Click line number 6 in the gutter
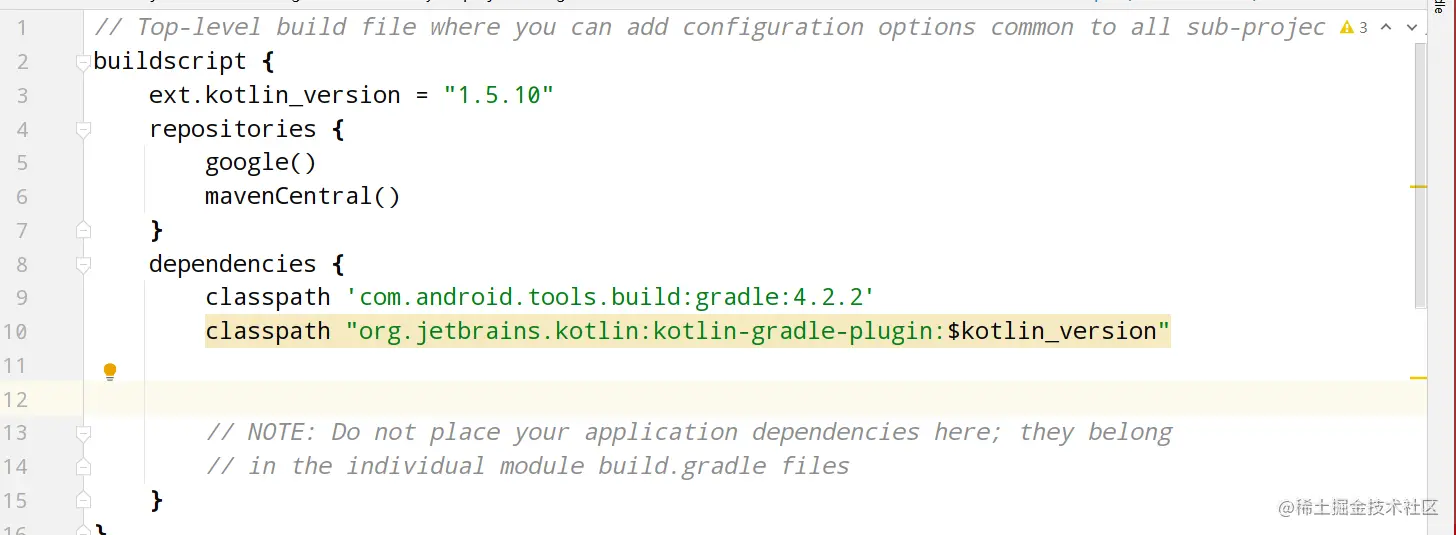The image size is (1456, 535). (x=23, y=196)
